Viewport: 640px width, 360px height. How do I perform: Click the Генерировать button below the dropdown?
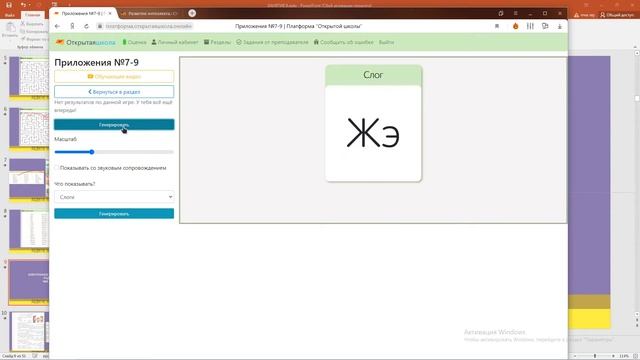coord(114,213)
